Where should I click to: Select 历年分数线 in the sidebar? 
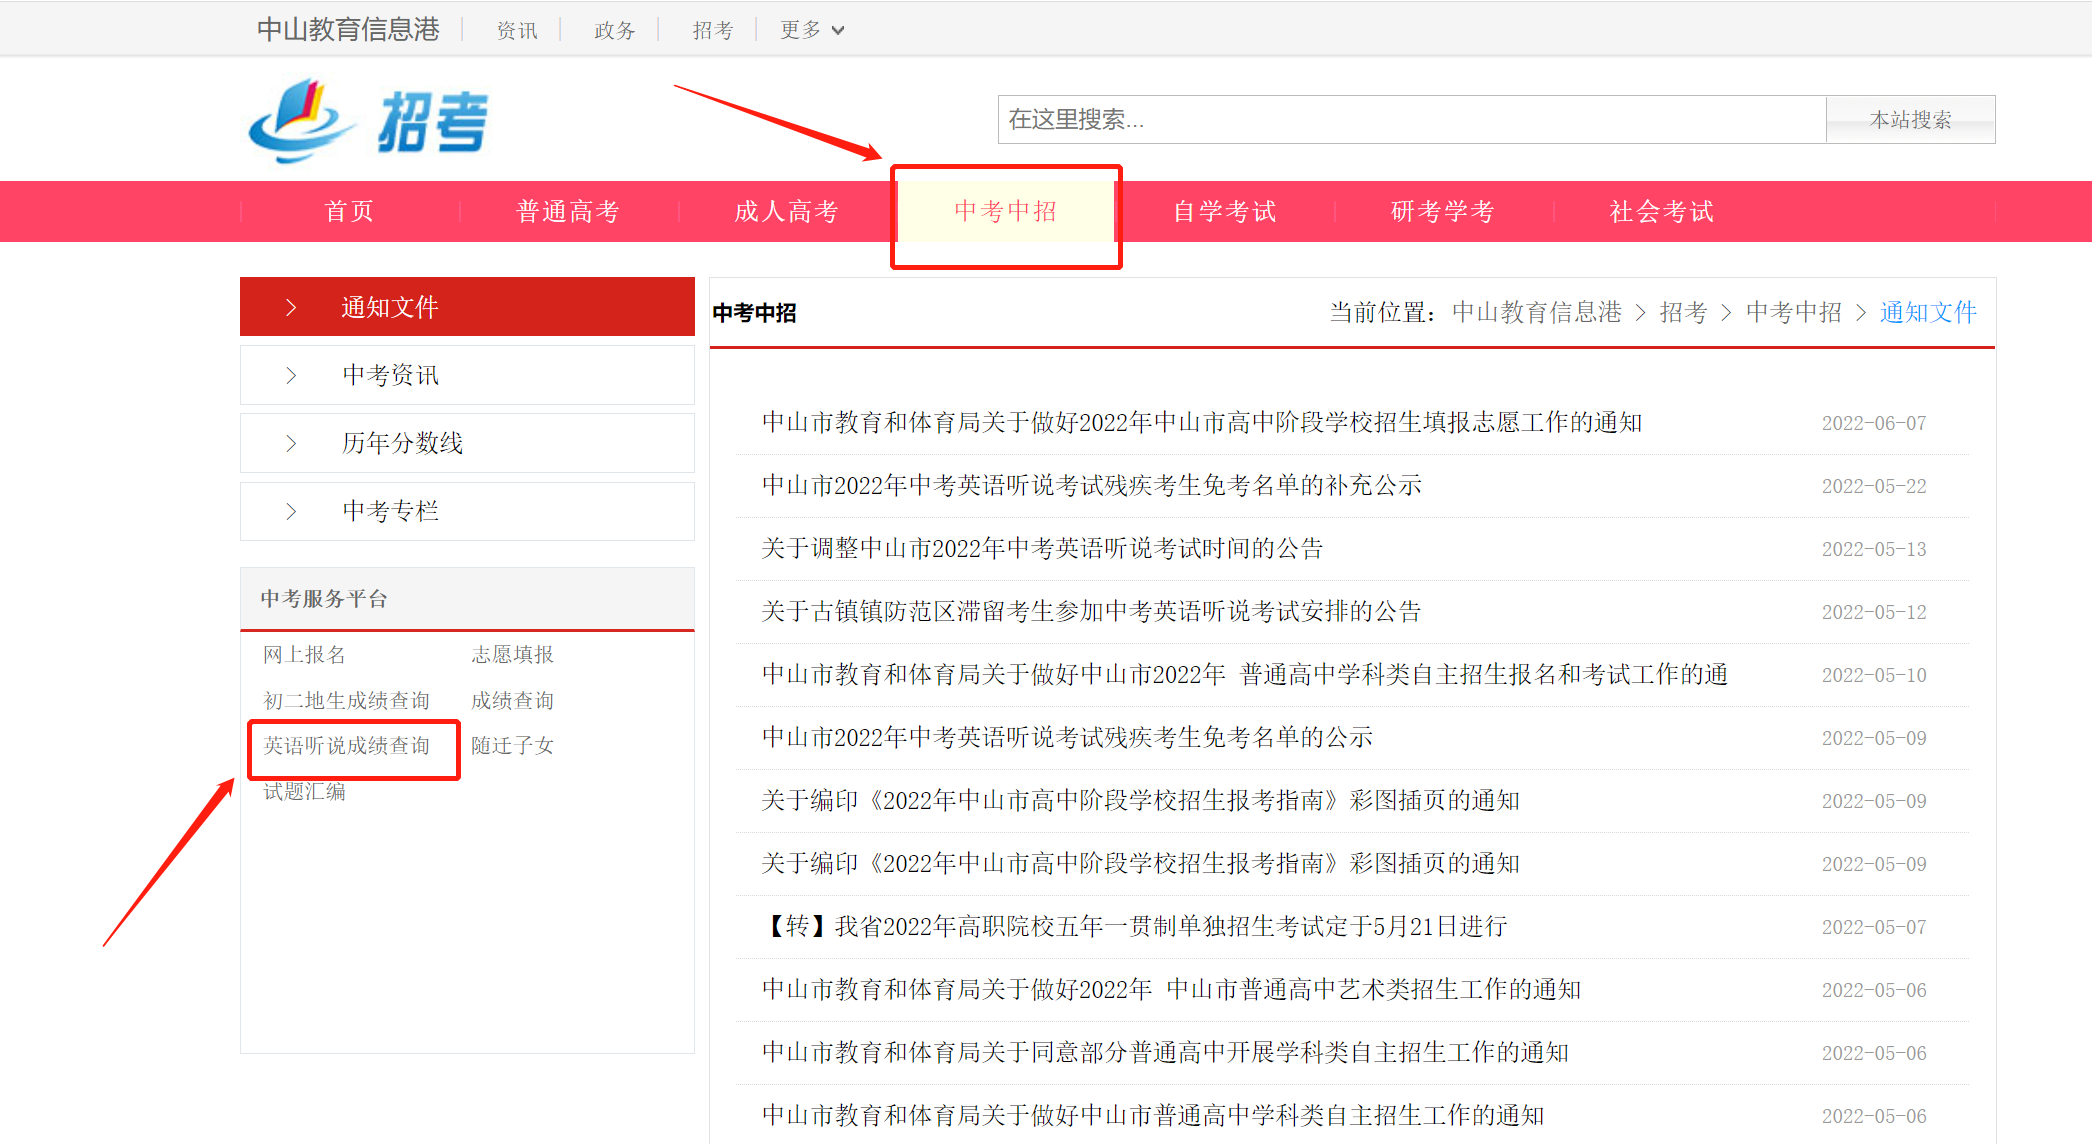402,443
